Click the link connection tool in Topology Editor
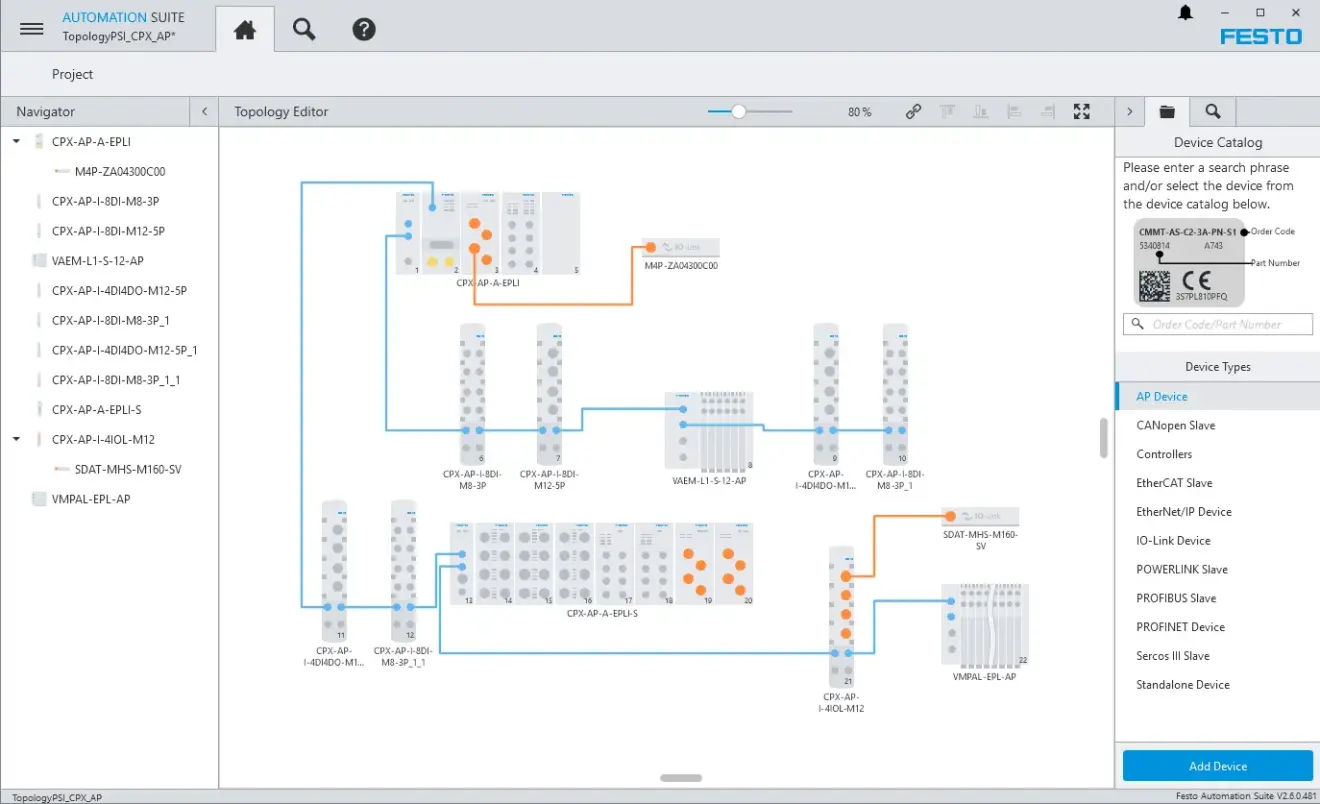 (x=913, y=112)
